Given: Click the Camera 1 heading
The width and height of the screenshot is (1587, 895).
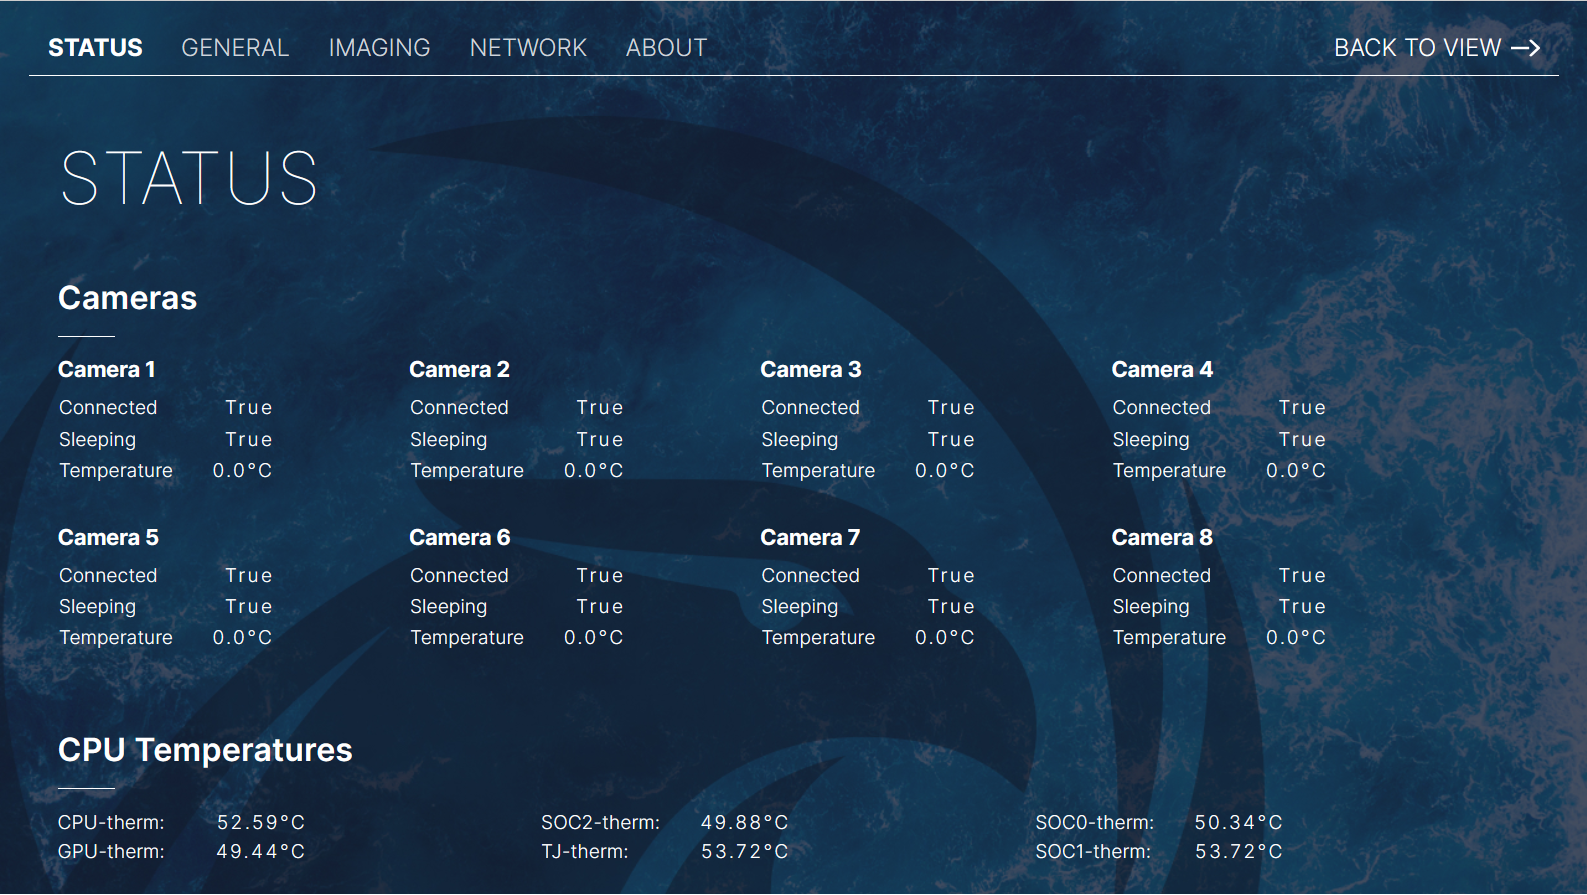Looking at the screenshot, I should pyautogui.click(x=107, y=370).
